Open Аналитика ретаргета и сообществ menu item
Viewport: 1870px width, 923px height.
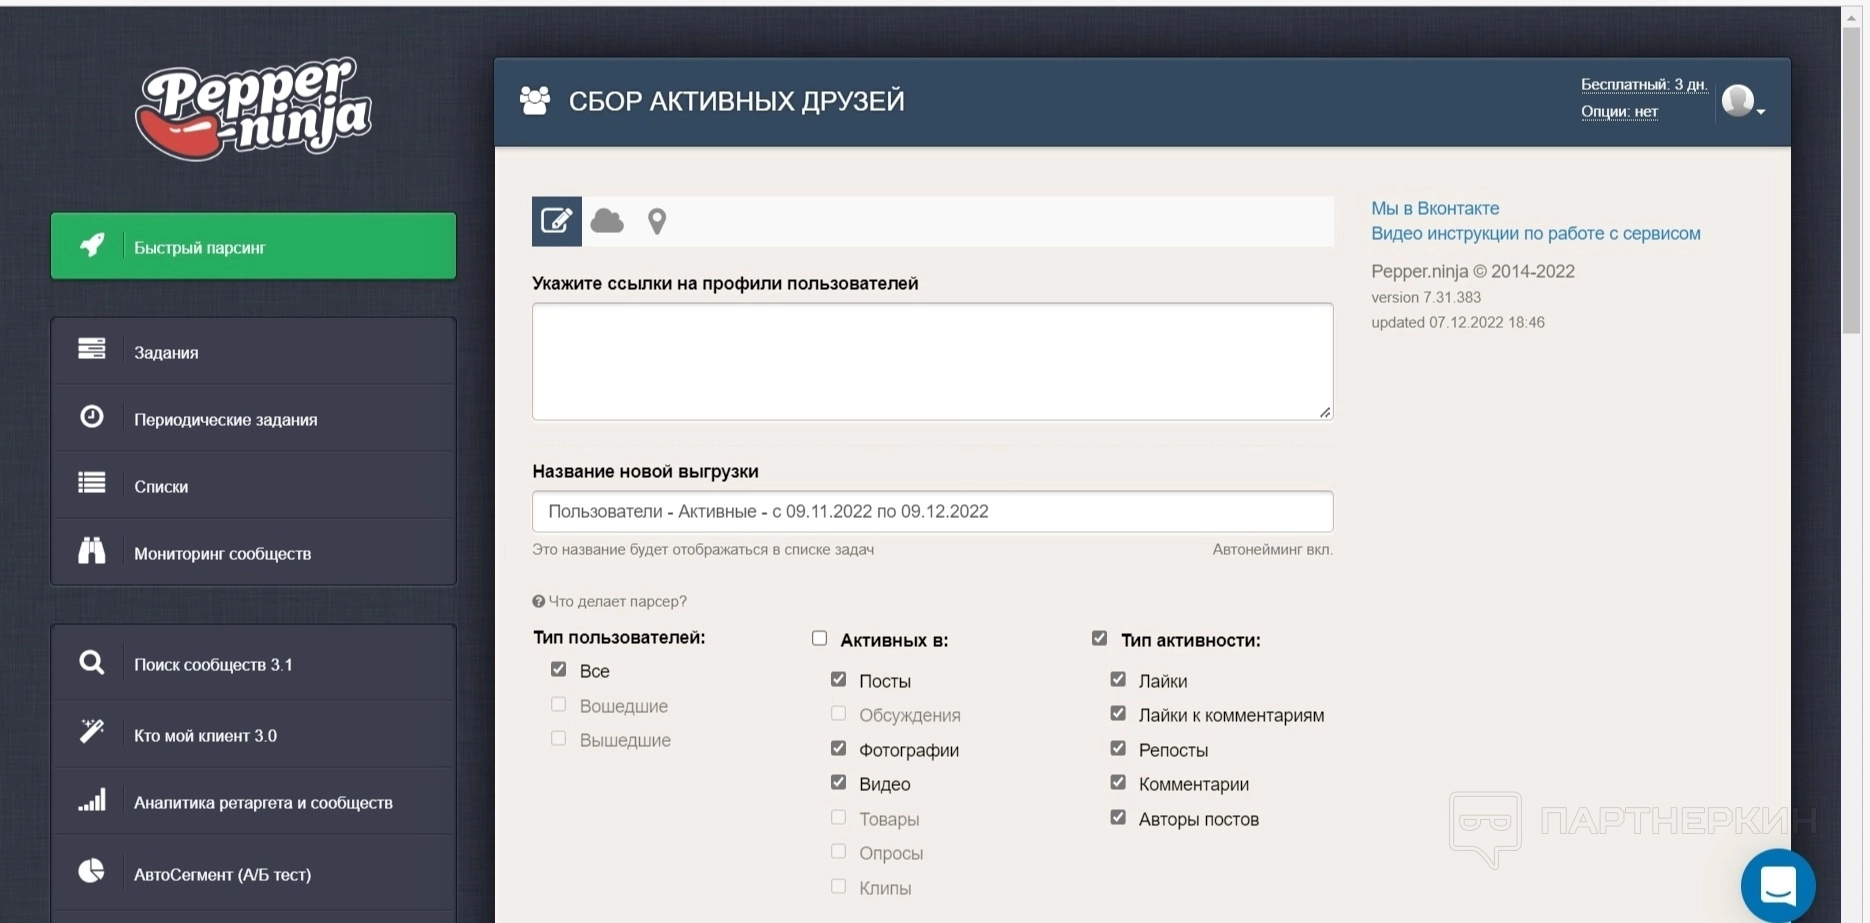point(253,801)
